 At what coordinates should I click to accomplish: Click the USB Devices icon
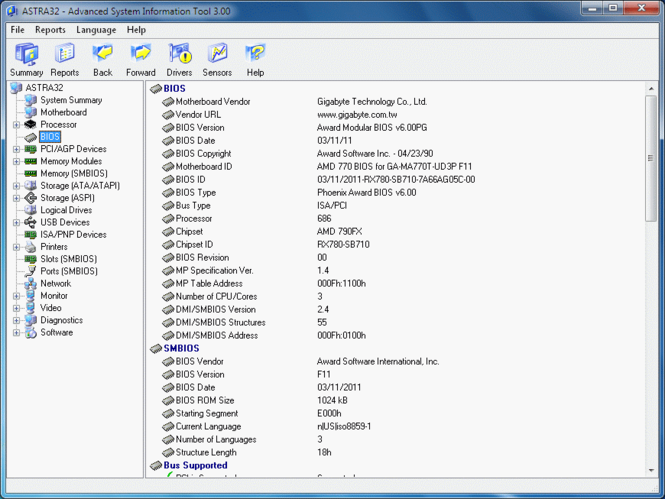[x=31, y=223]
